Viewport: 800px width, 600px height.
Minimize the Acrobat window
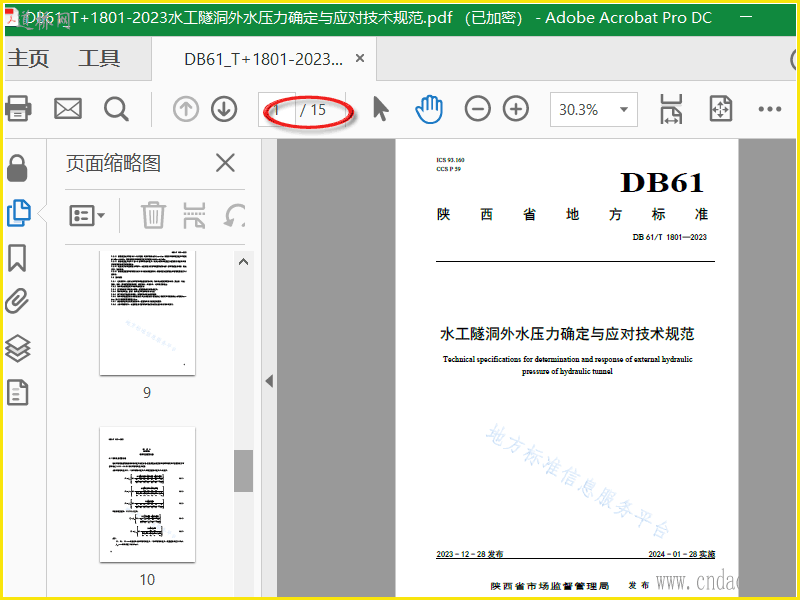[x=746, y=17]
